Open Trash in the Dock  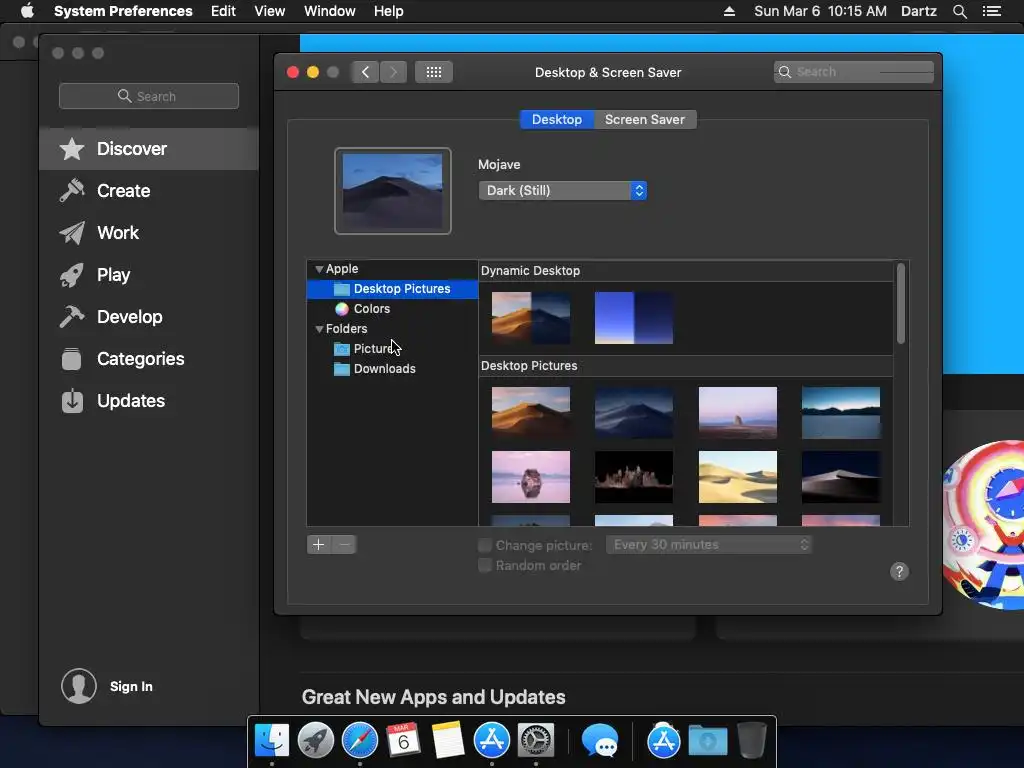752,740
